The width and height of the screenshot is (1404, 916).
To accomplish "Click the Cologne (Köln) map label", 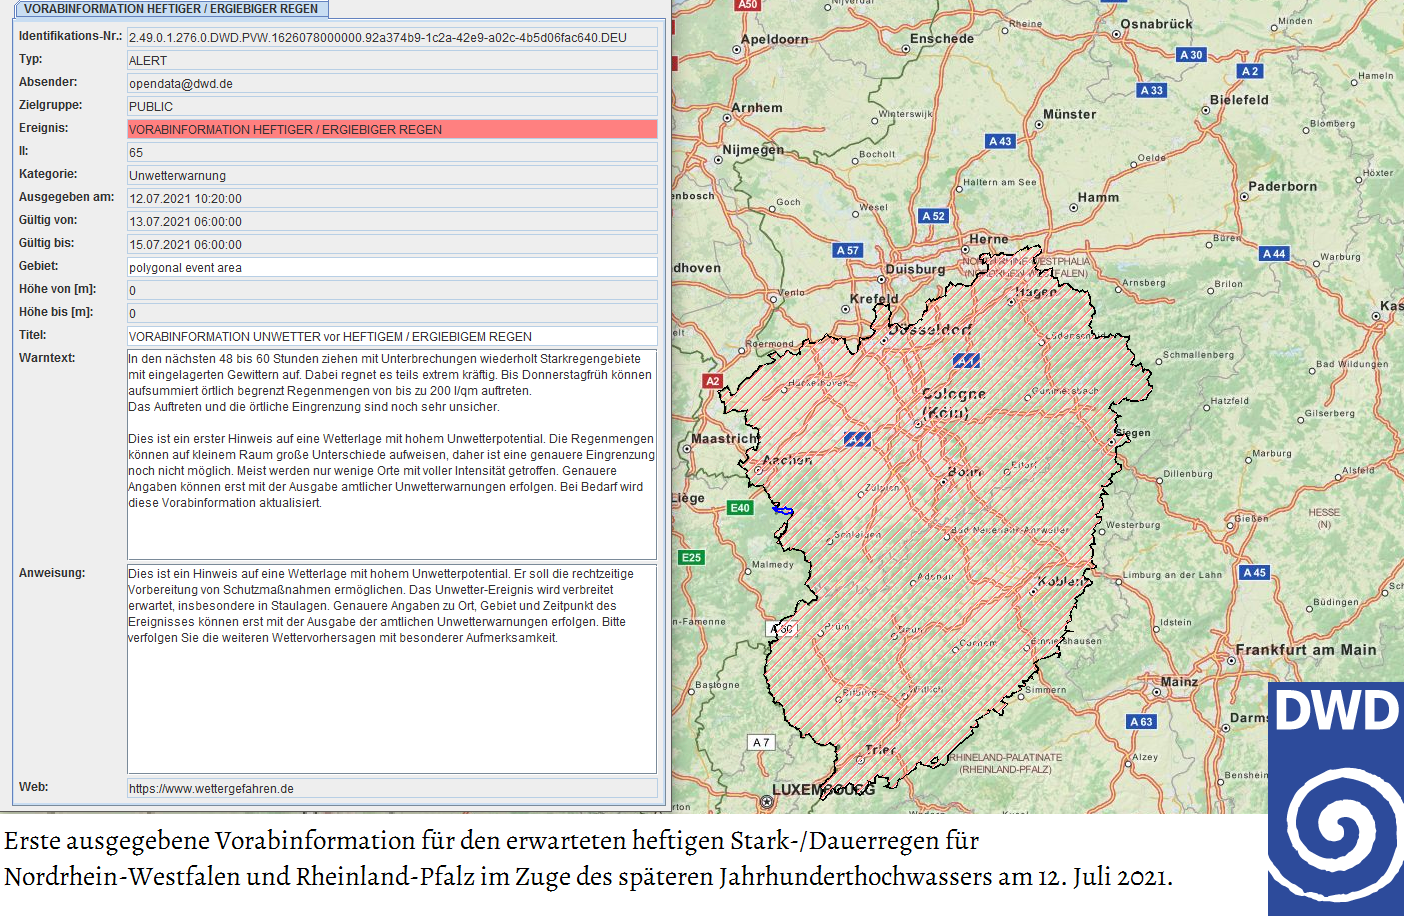I will click(952, 403).
